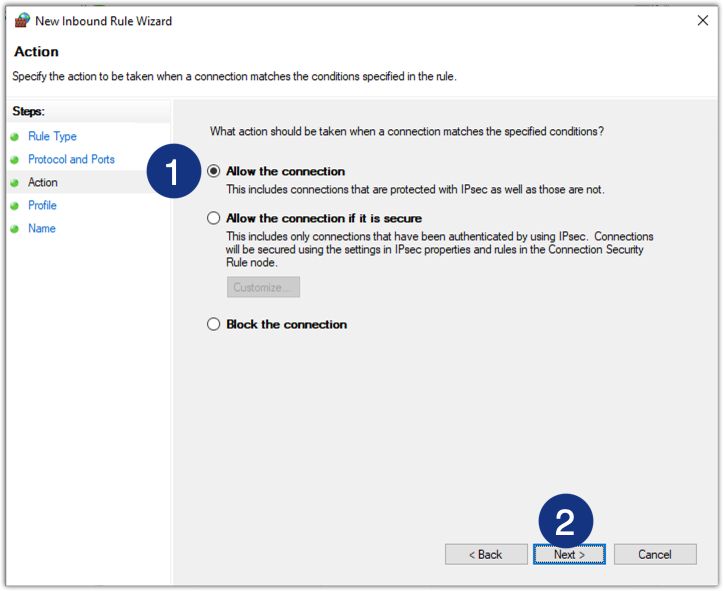This screenshot has height=591, width=723.
Task: Click the green bullet beside Rule Type
Action: tap(15, 137)
